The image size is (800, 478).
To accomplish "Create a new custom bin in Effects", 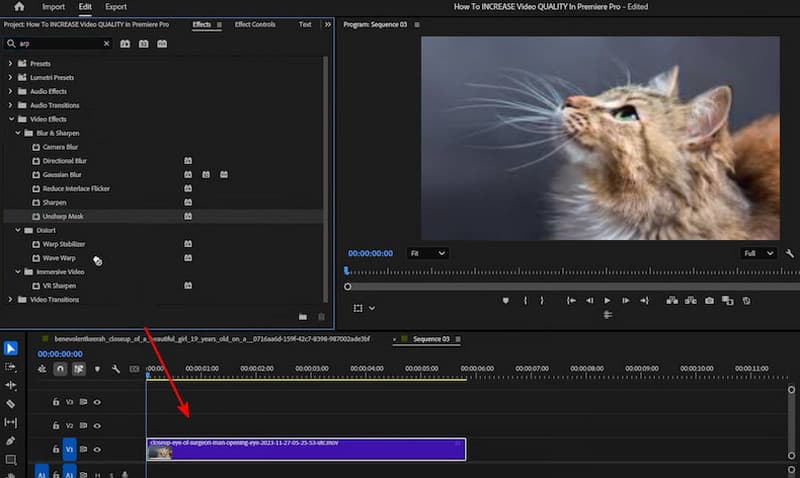I will 303,317.
